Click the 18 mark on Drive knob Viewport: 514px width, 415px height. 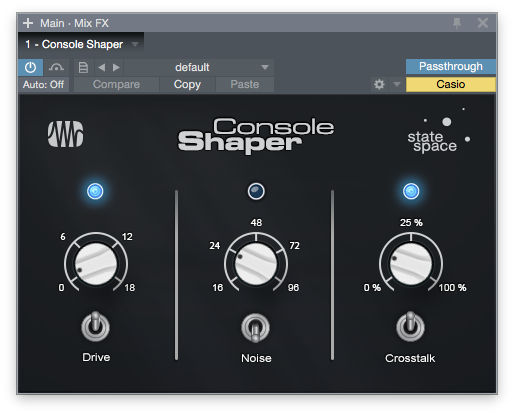click(x=130, y=287)
